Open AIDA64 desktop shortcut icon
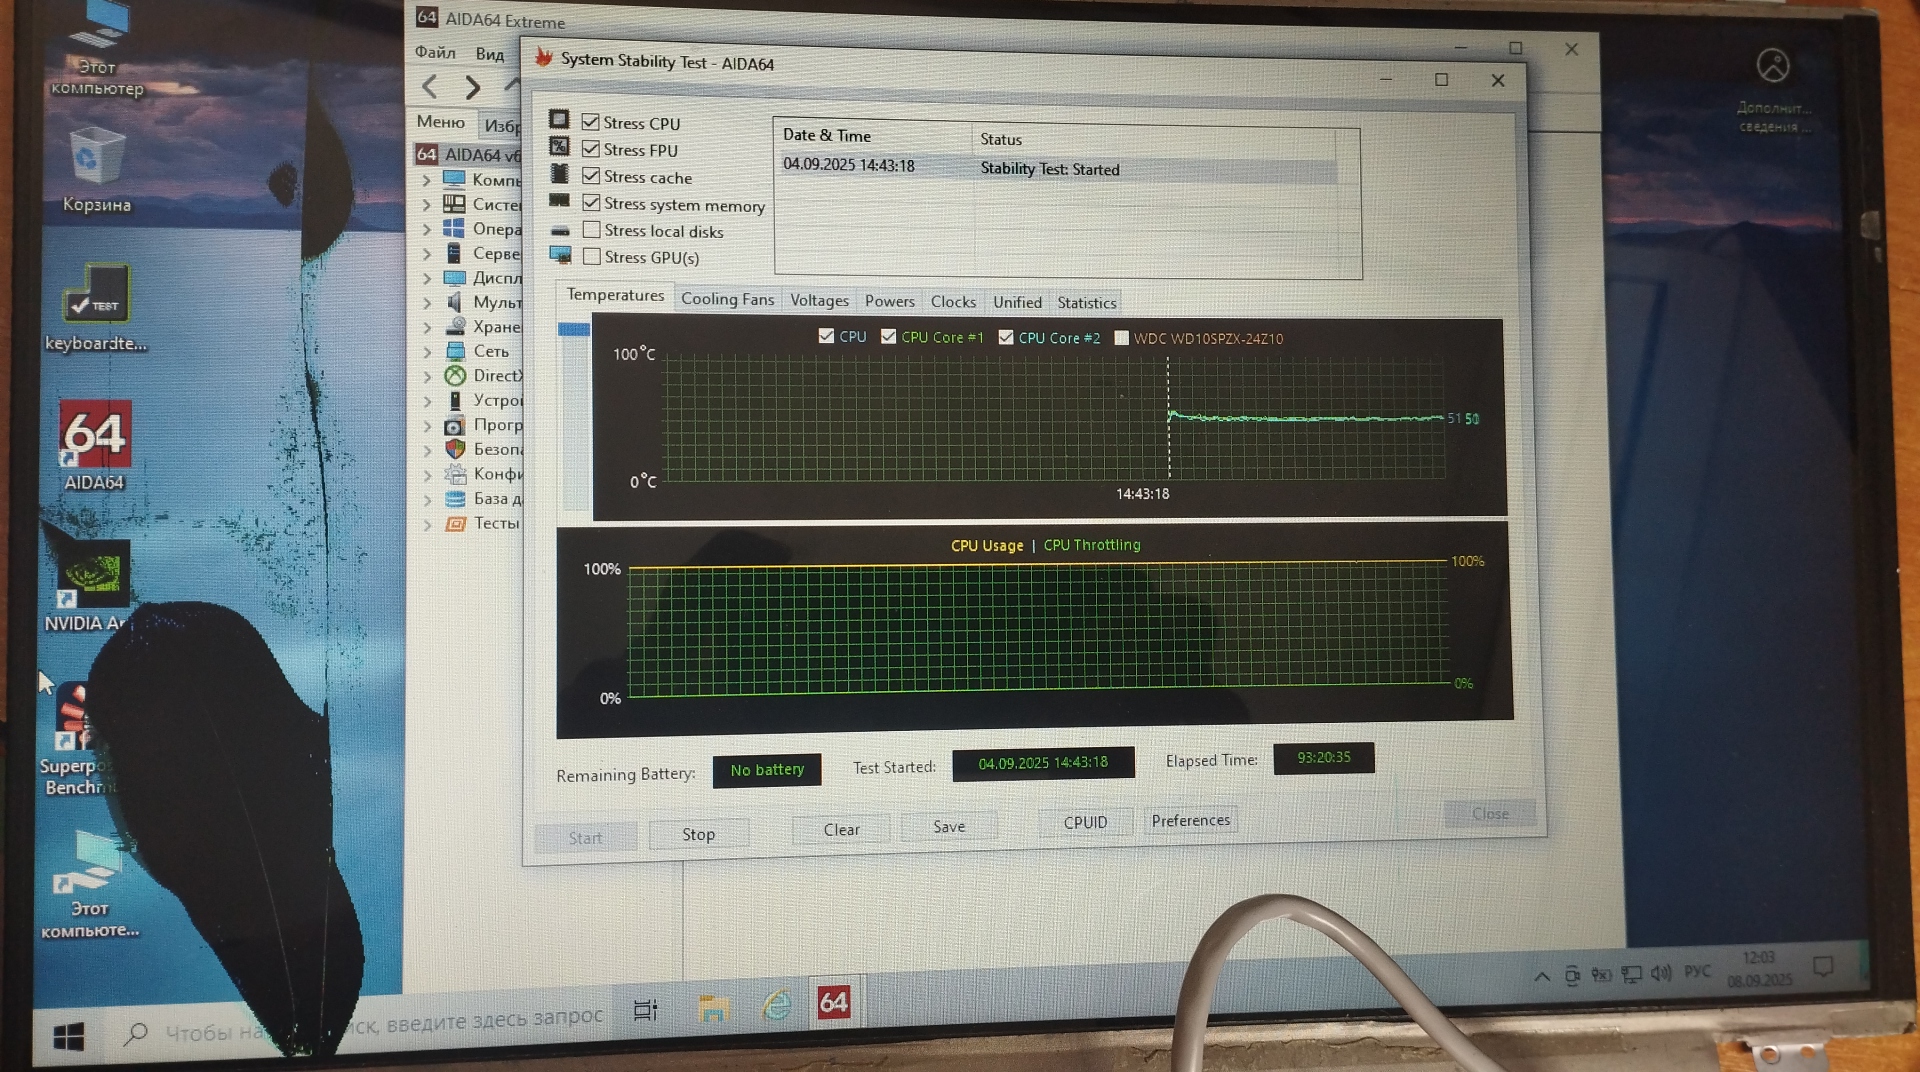 pyautogui.click(x=94, y=437)
